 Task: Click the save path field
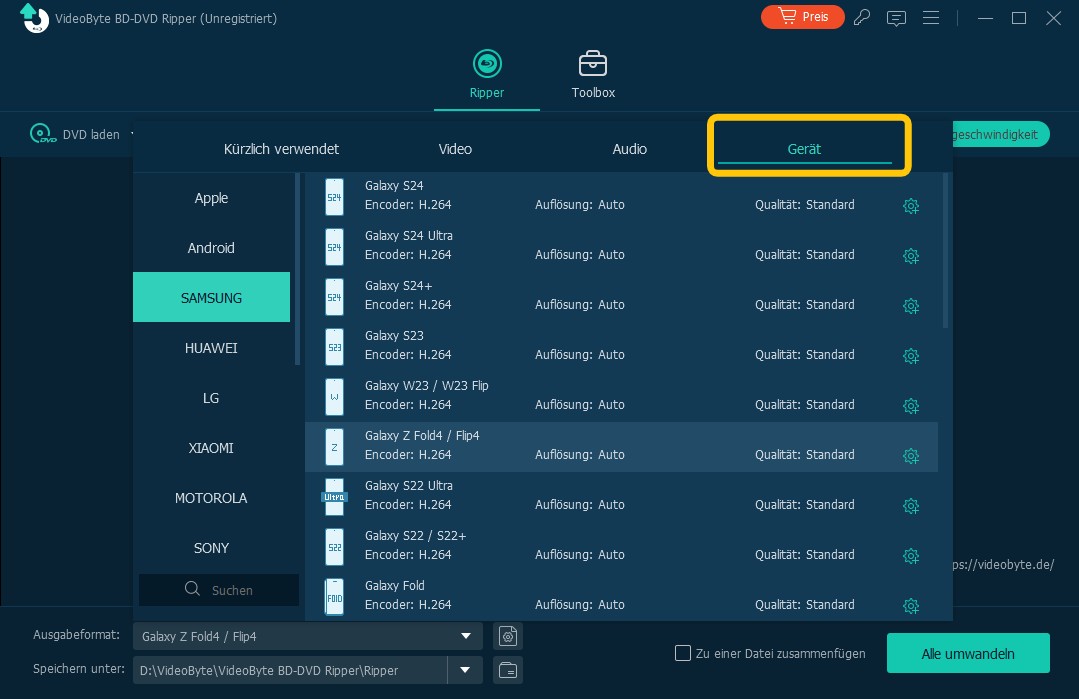(x=290, y=670)
